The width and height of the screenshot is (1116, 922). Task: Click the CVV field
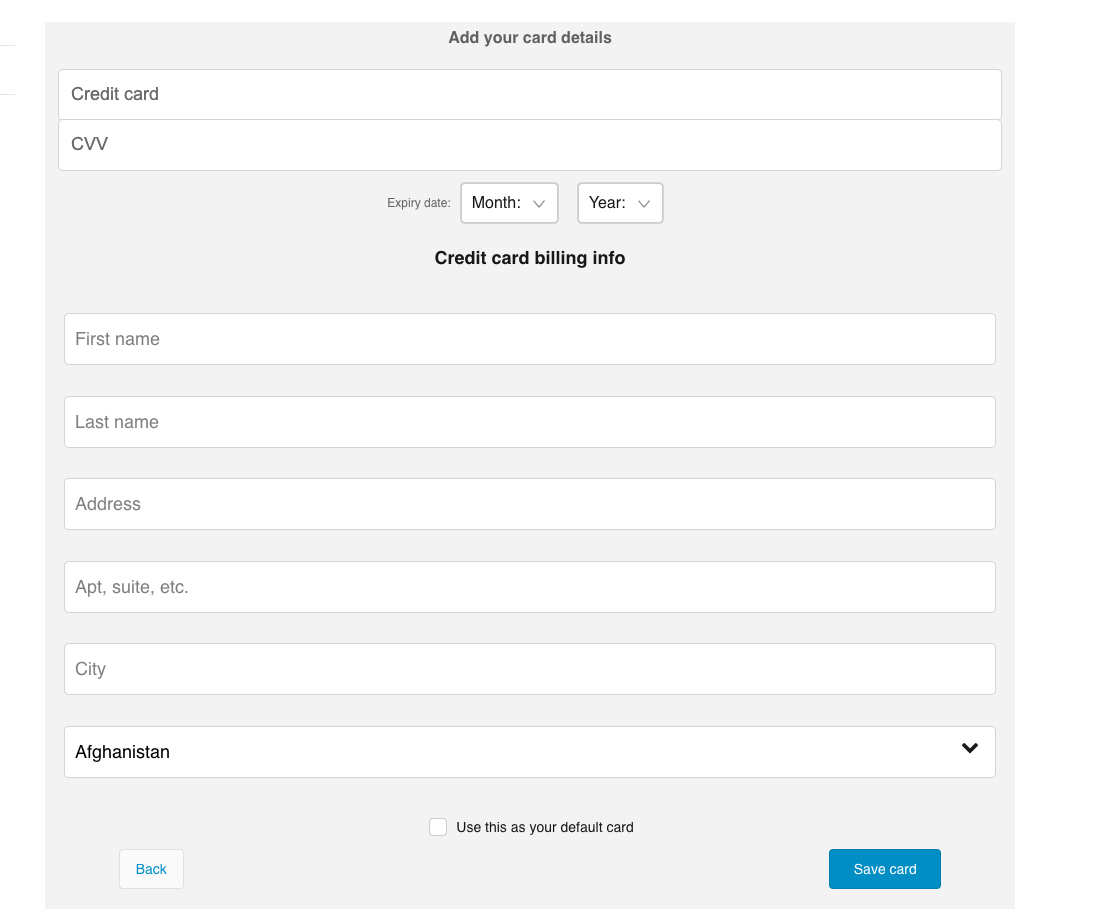[x=530, y=144]
